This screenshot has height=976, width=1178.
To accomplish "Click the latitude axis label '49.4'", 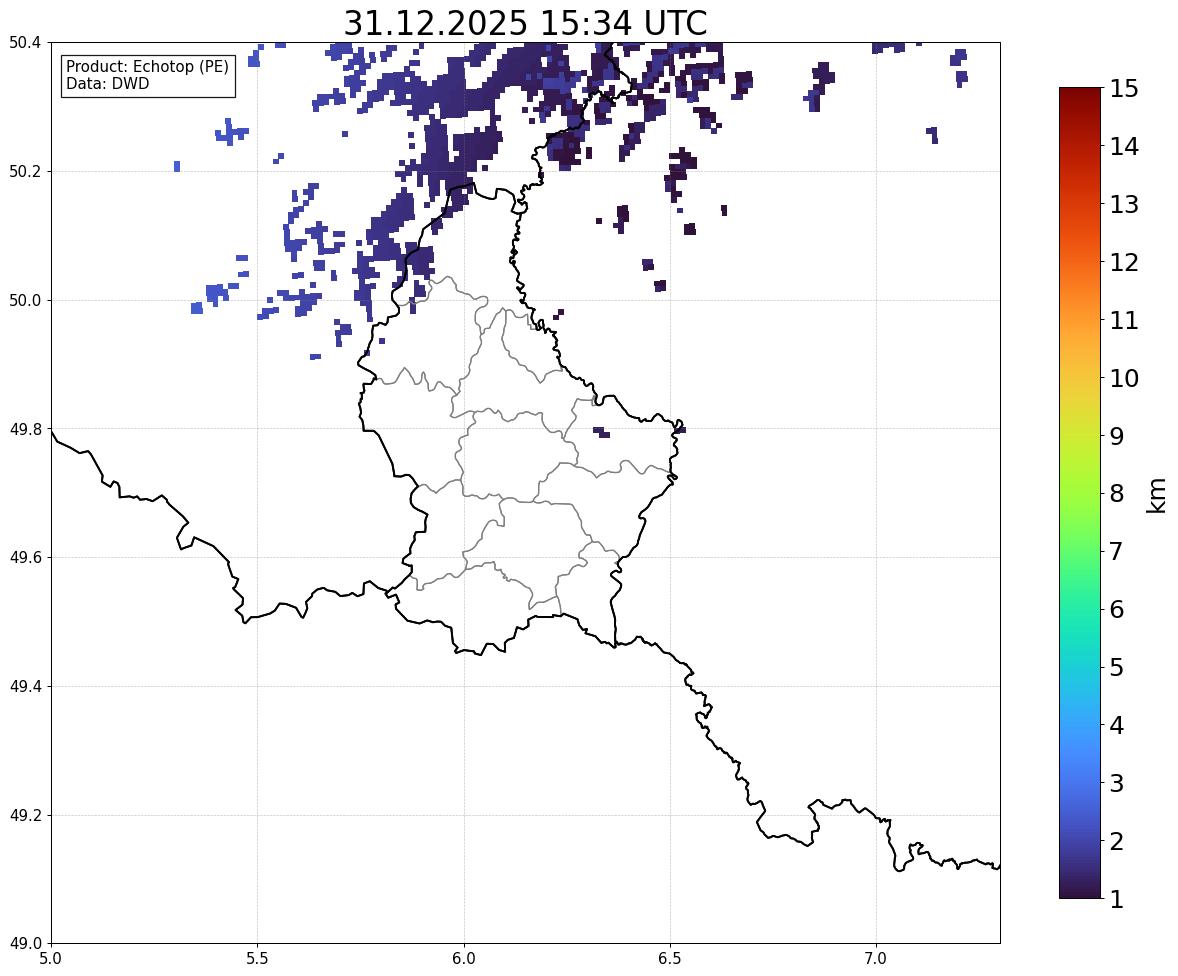I will pyautogui.click(x=25, y=687).
